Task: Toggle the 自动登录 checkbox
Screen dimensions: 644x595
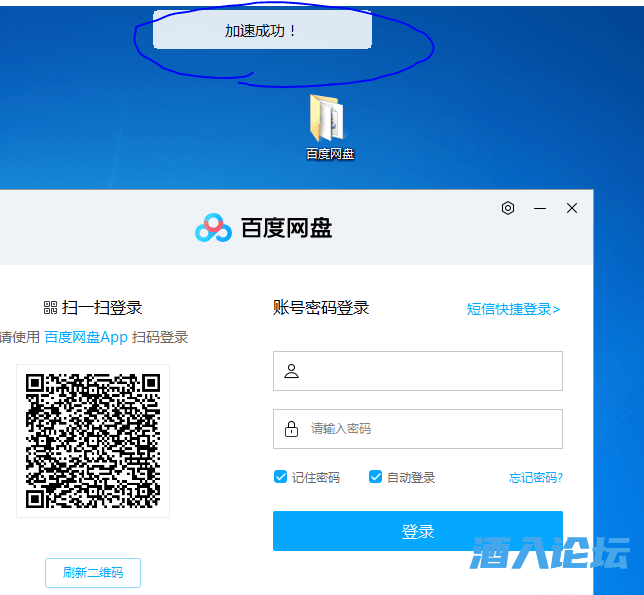Action: click(375, 477)
